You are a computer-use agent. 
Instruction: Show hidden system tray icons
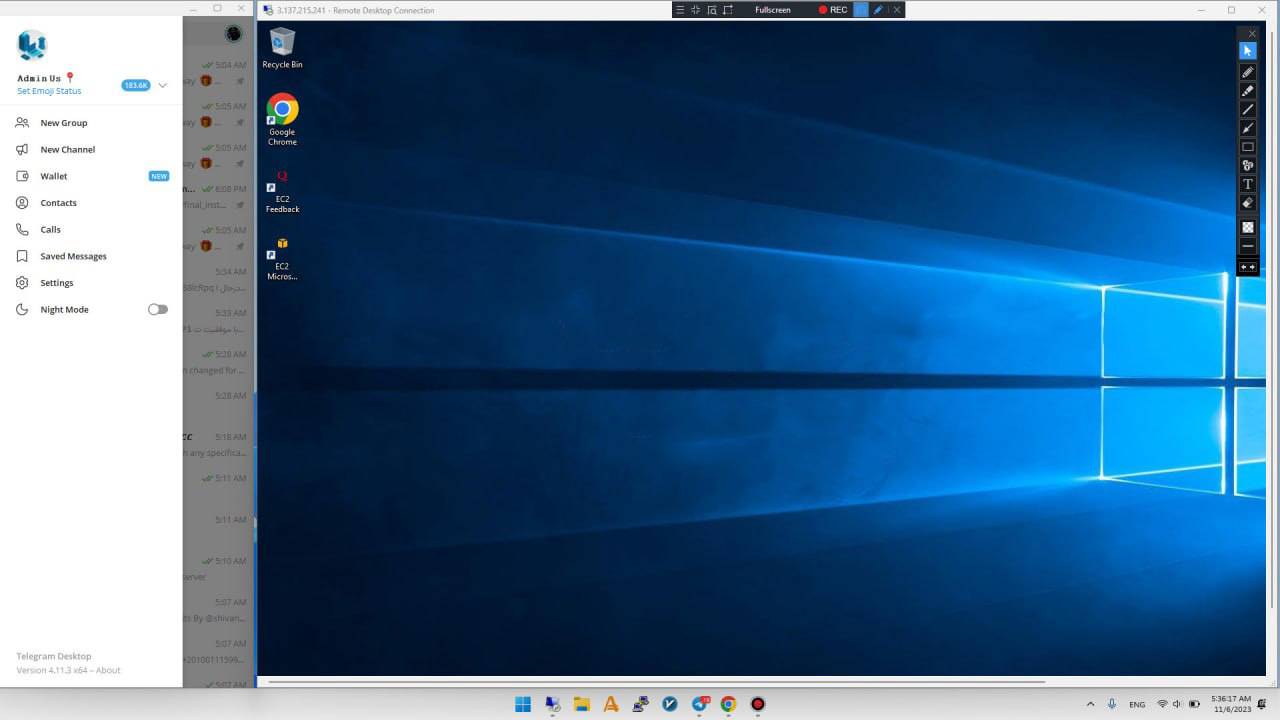click(1090, 704)
